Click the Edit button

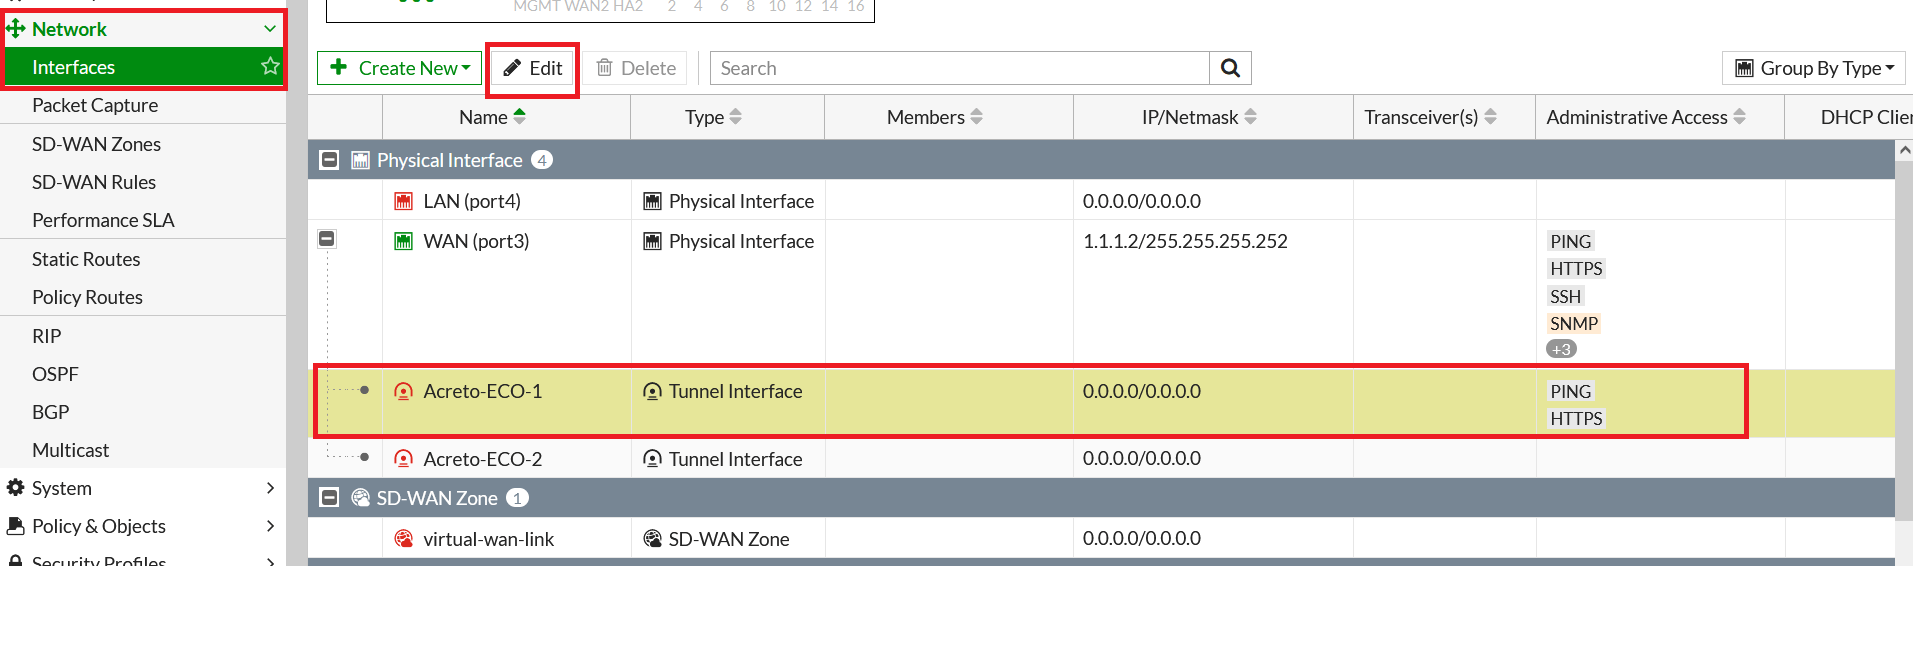point(533,68)
